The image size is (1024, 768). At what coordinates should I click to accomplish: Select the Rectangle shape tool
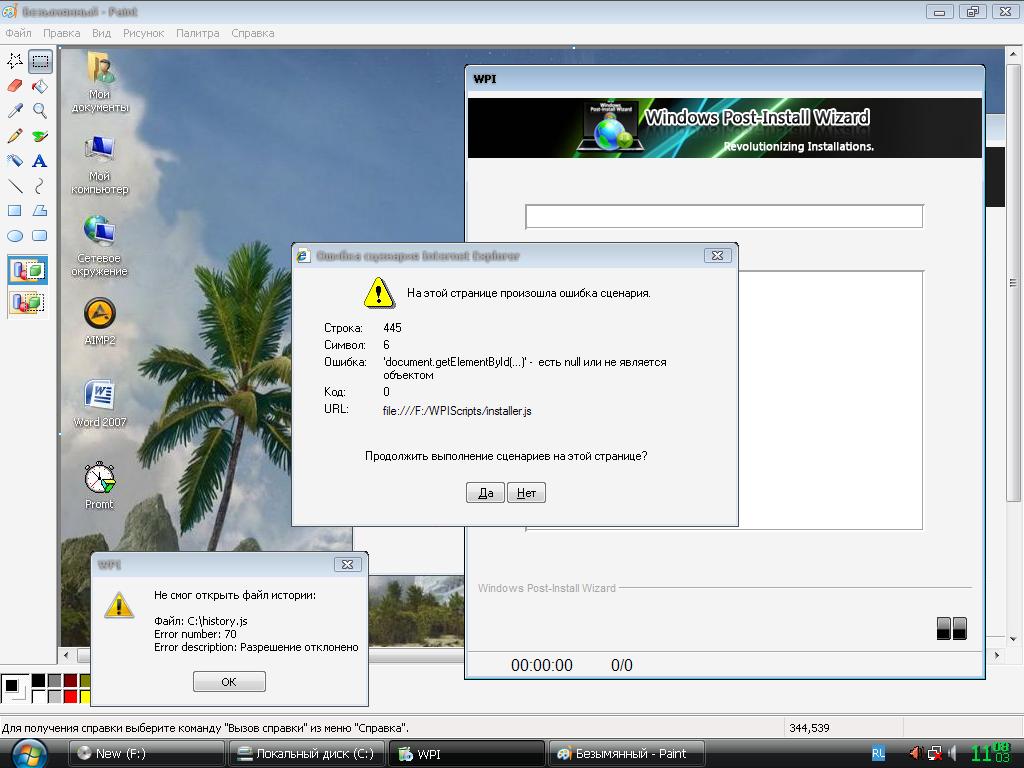[x=14, y=211]
